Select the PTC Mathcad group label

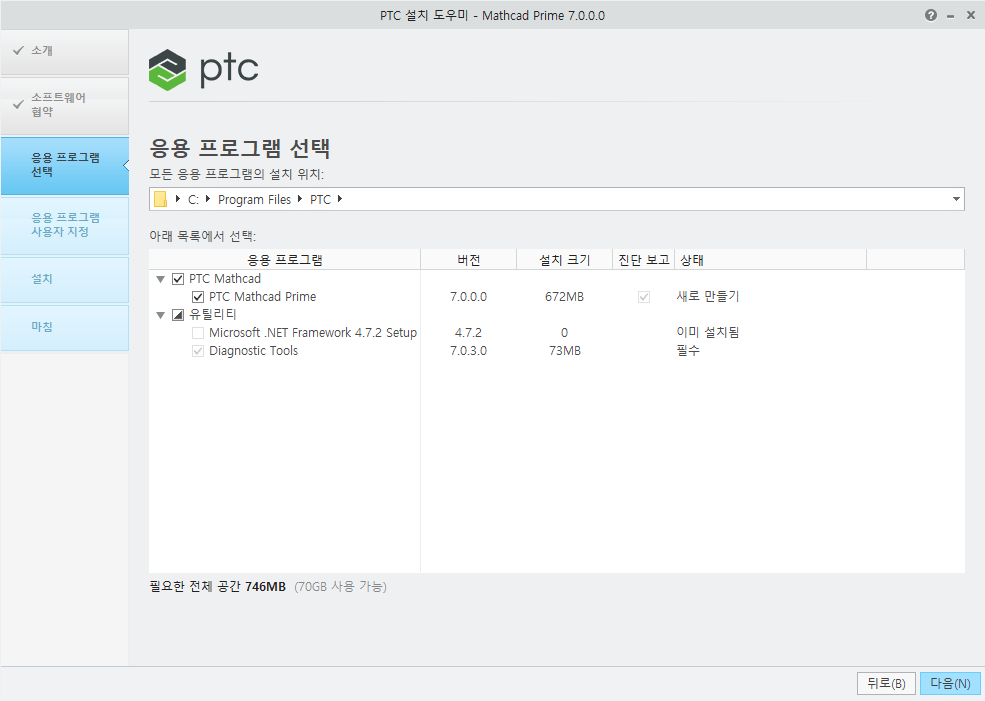(225, 279)
